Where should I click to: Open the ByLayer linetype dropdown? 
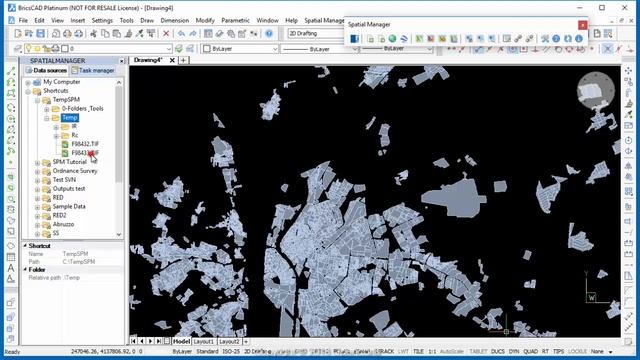[x=355, y=49]
